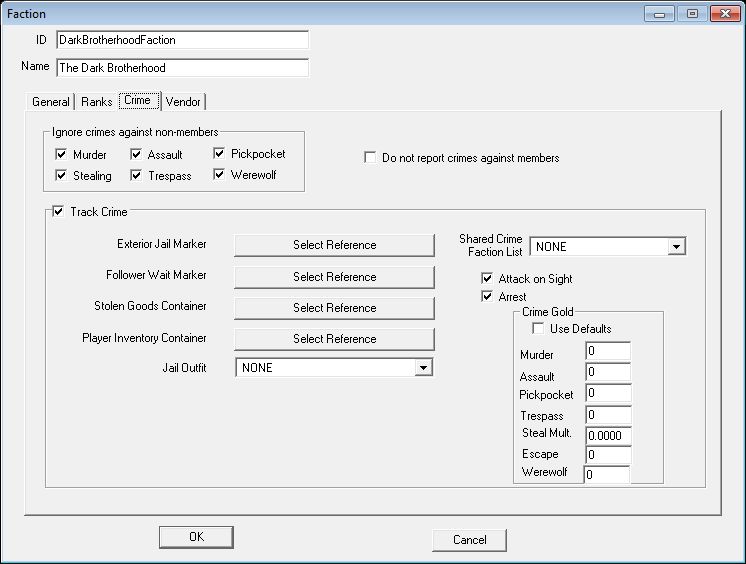Select the Crime tab
Viewport: 746px width, 564px height.
139,100
